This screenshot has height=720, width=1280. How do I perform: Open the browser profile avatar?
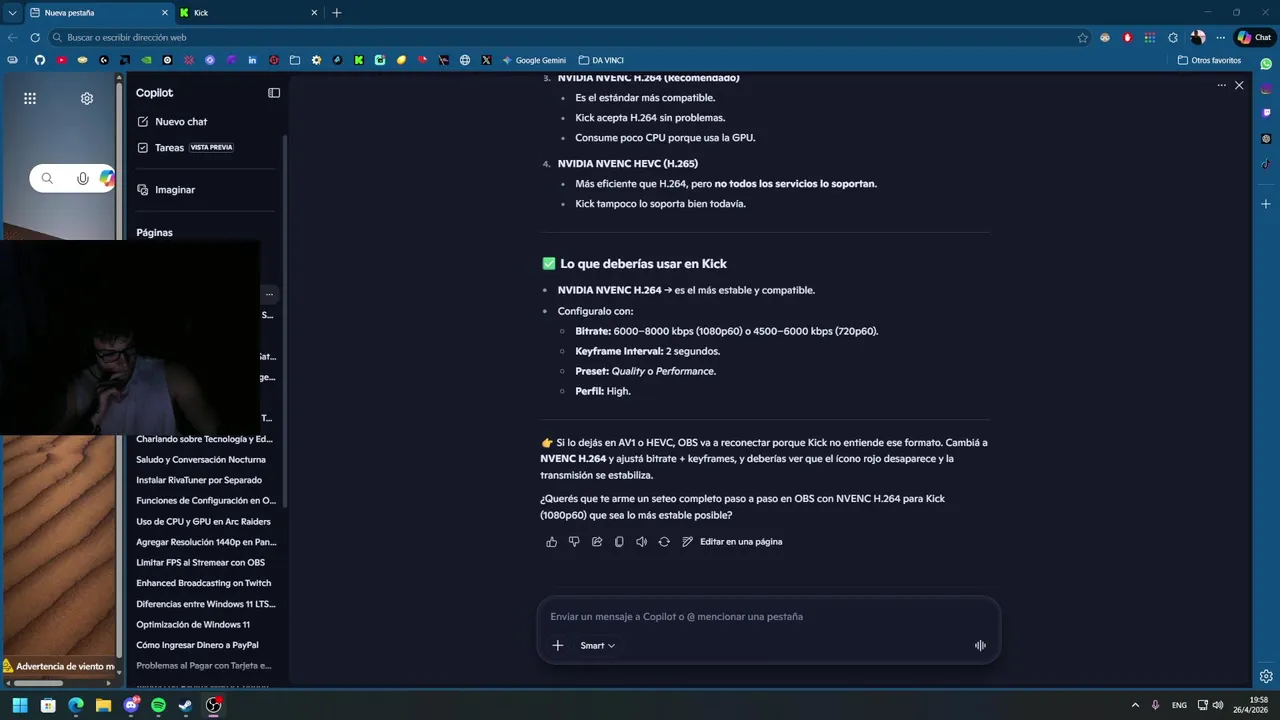pyautogui.click(x=1198, y=37)
